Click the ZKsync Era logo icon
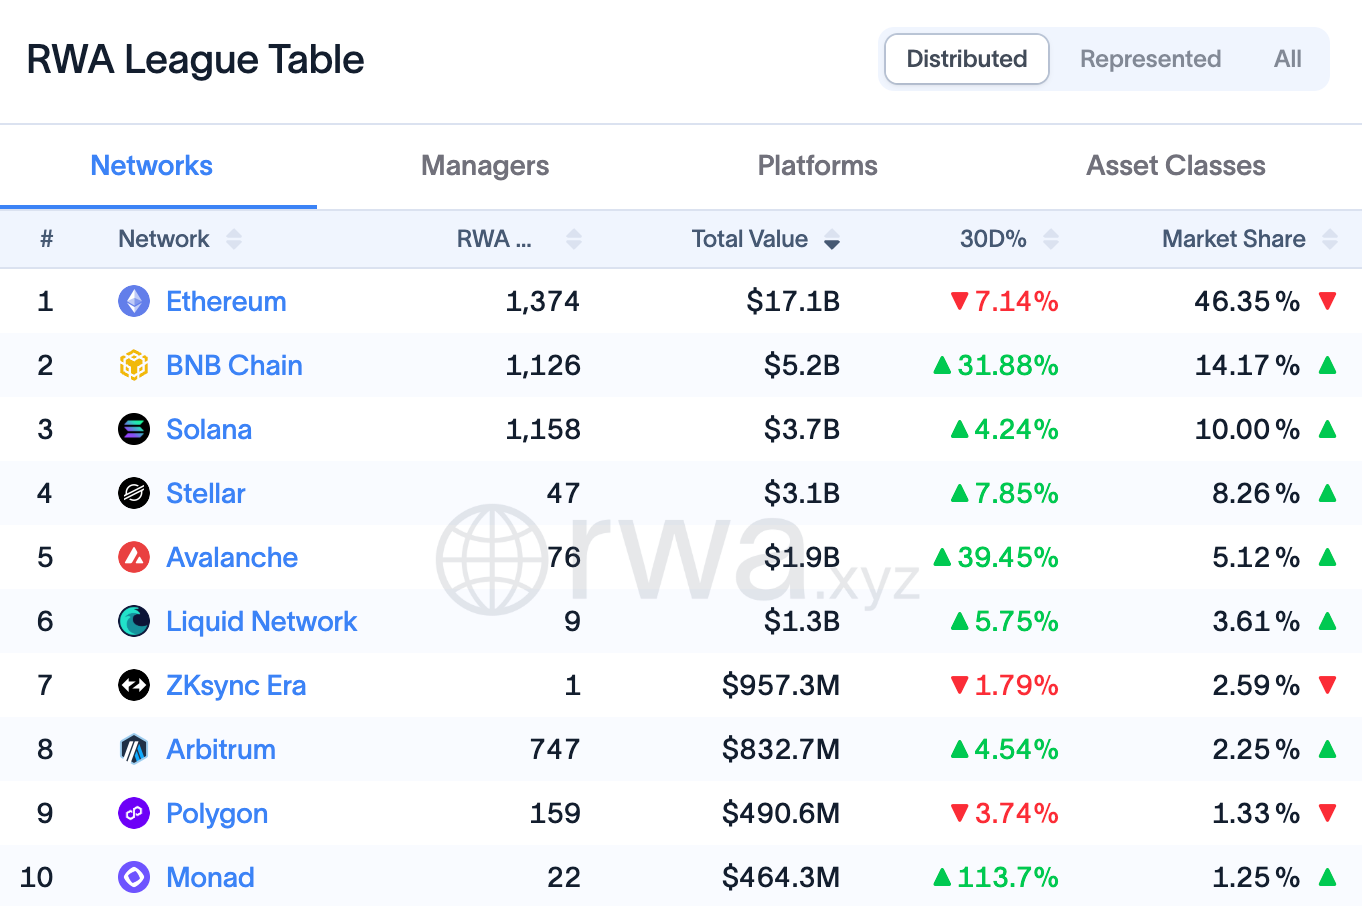Screen dimensions: 1362x906 coord(134,685)
